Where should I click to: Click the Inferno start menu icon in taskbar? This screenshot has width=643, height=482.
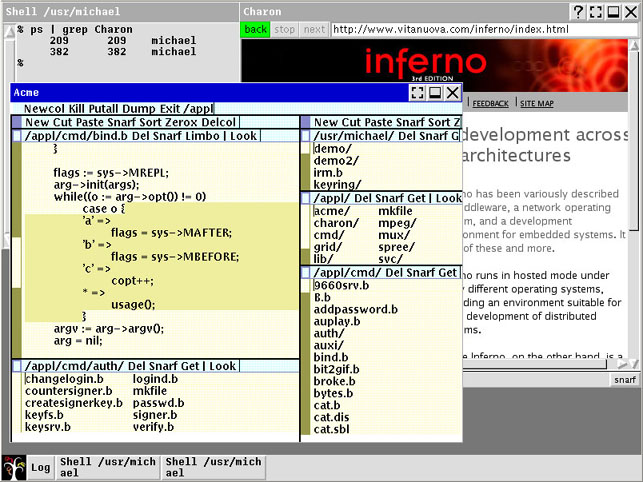click(x=13, y=467)
